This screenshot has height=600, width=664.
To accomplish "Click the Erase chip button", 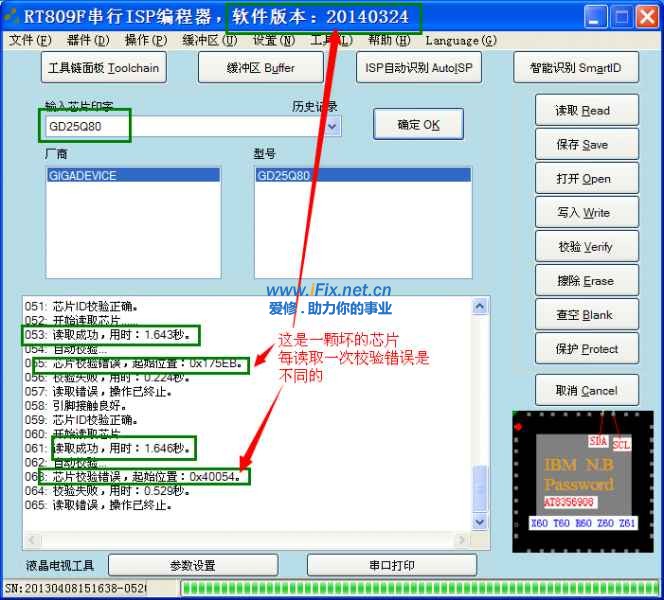I will coord(583,281).
